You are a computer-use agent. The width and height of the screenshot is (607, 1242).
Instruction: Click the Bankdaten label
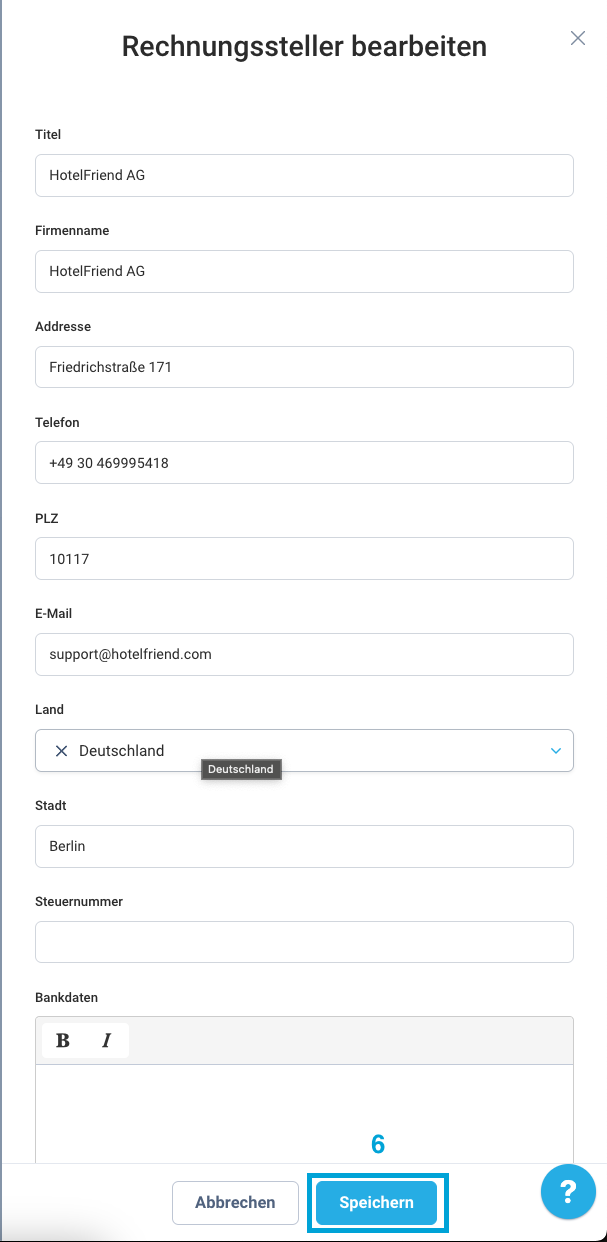point(66,998)
